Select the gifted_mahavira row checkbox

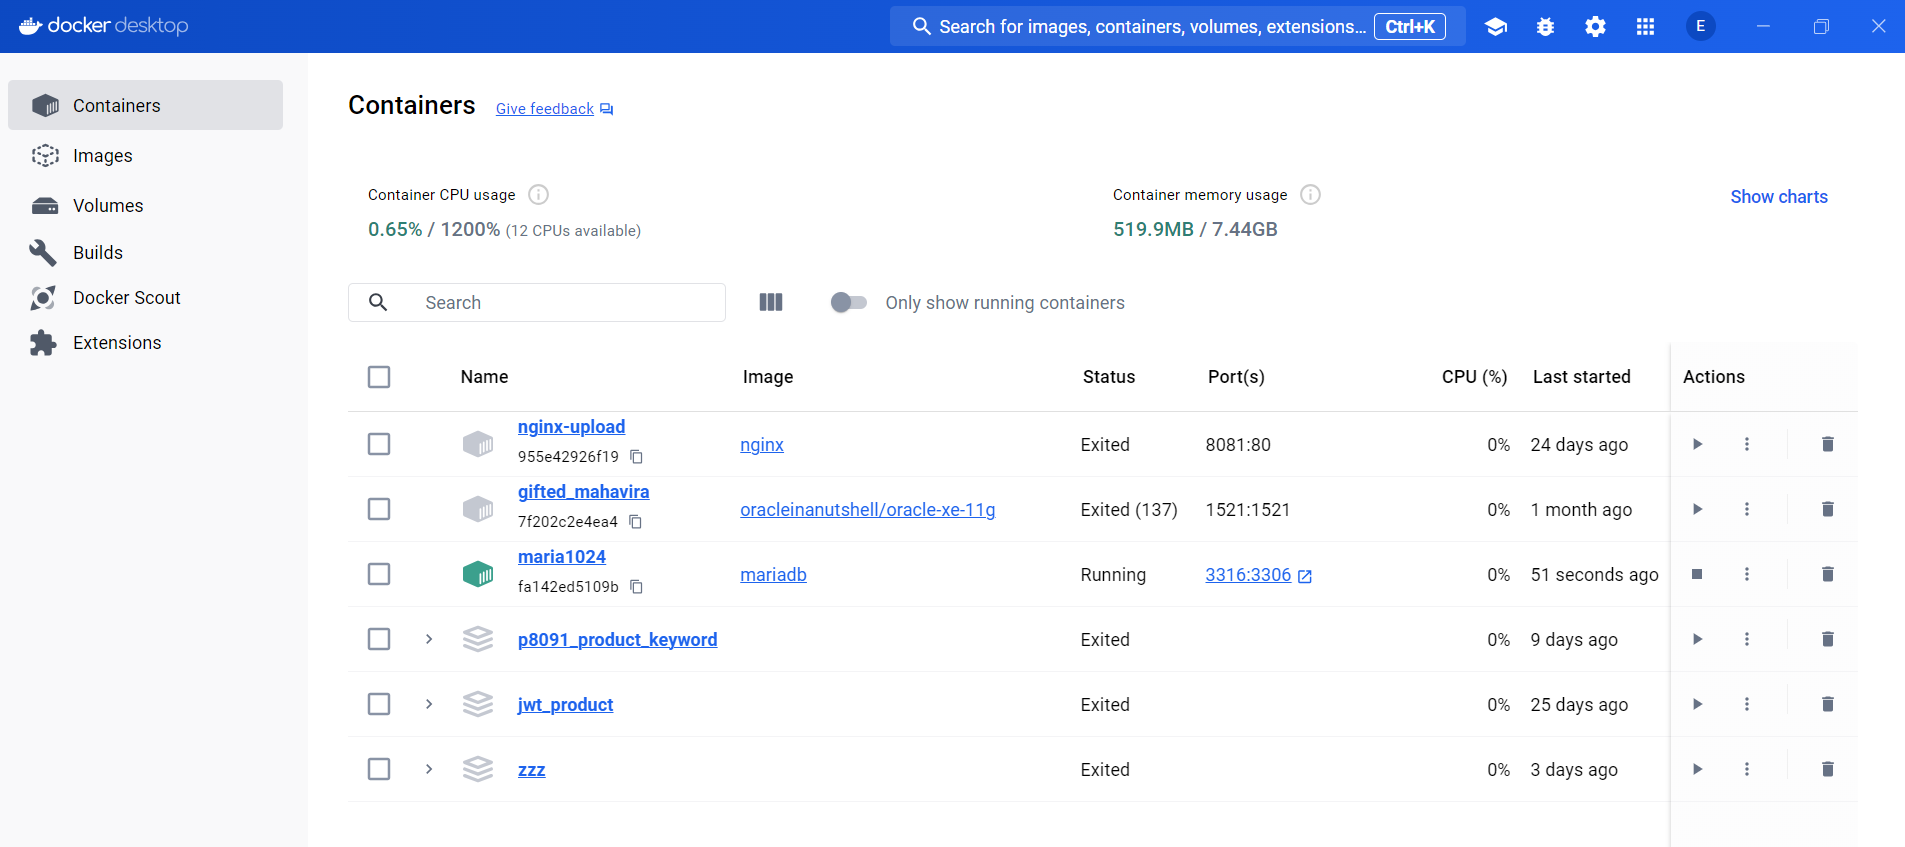click(x=379, y=509)
